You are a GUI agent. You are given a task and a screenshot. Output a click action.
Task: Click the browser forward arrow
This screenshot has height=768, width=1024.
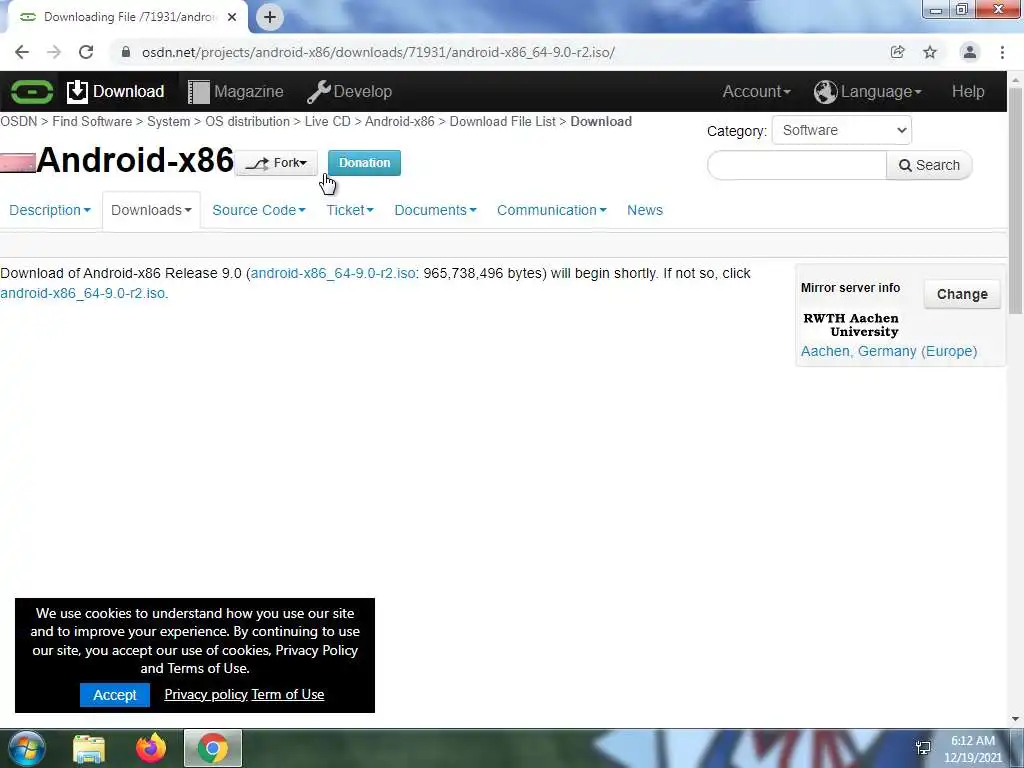point(54,52)
